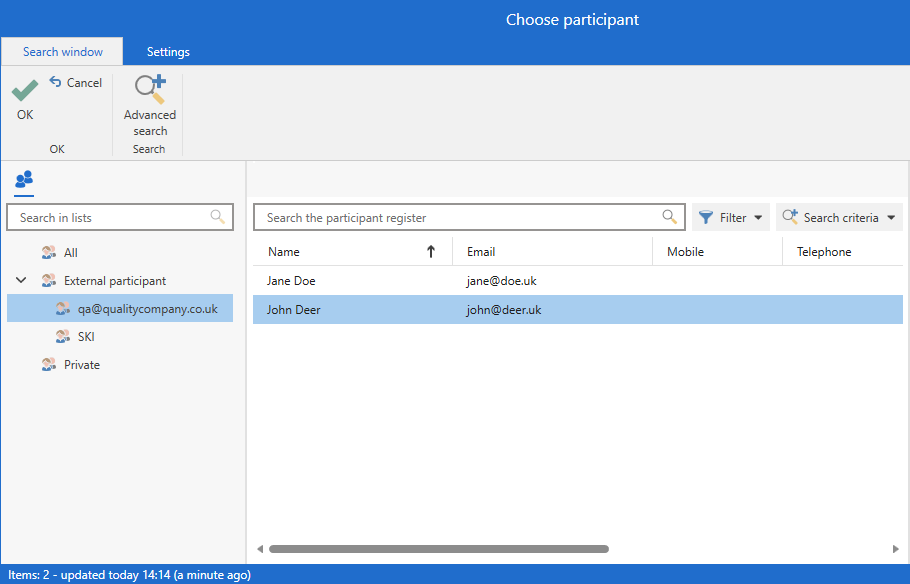Click the magnifier-plus icon on Search criteria
This screenshot has height=584, width=910.
point(790,217)
